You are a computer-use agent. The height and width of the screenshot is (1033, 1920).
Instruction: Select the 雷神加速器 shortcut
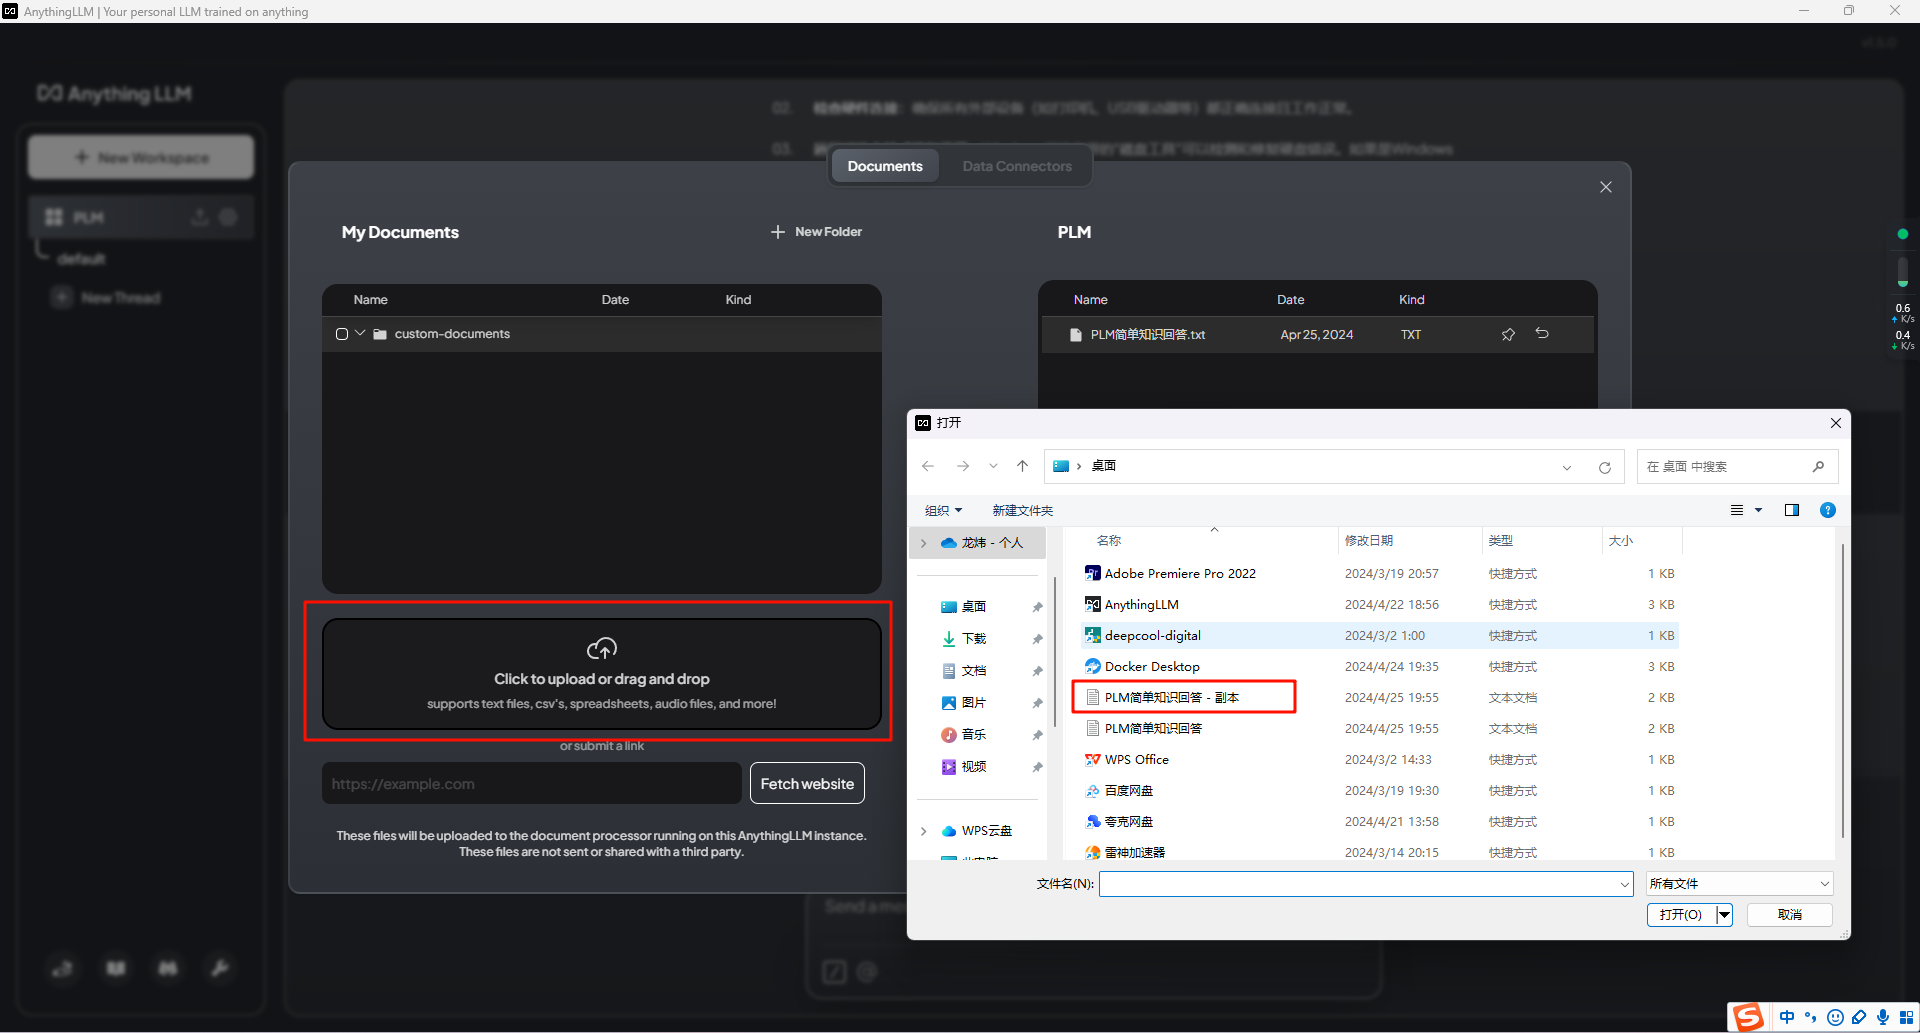pos(1379,852)
